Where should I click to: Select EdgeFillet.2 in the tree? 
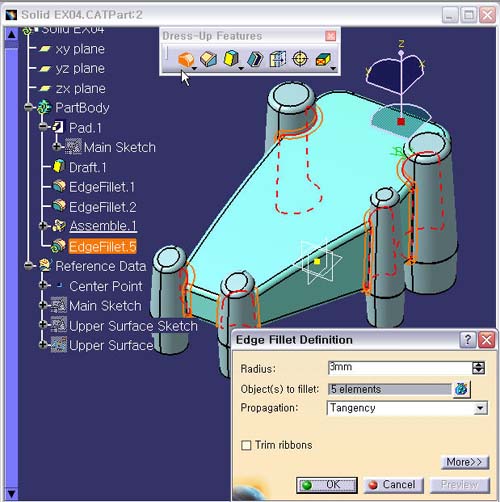click(x=102, y=207)
